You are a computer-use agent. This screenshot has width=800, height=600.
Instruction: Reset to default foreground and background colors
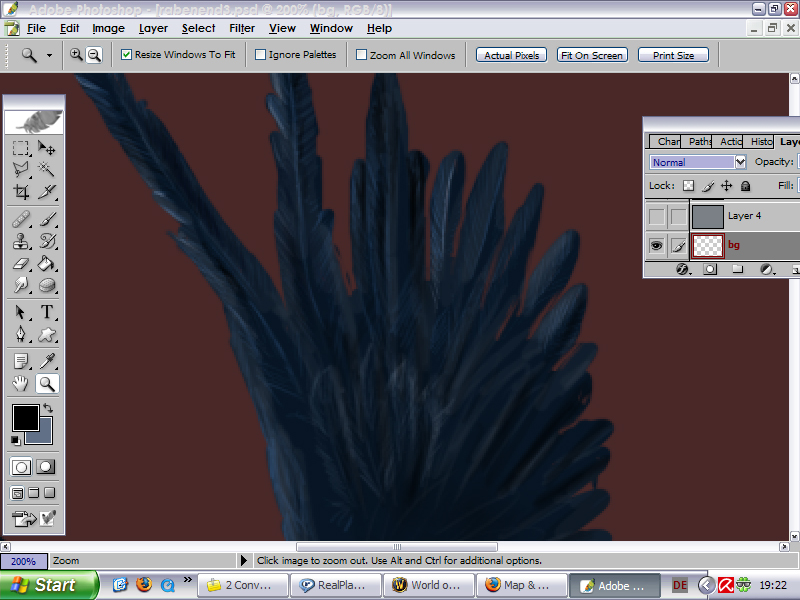(15, 440)
